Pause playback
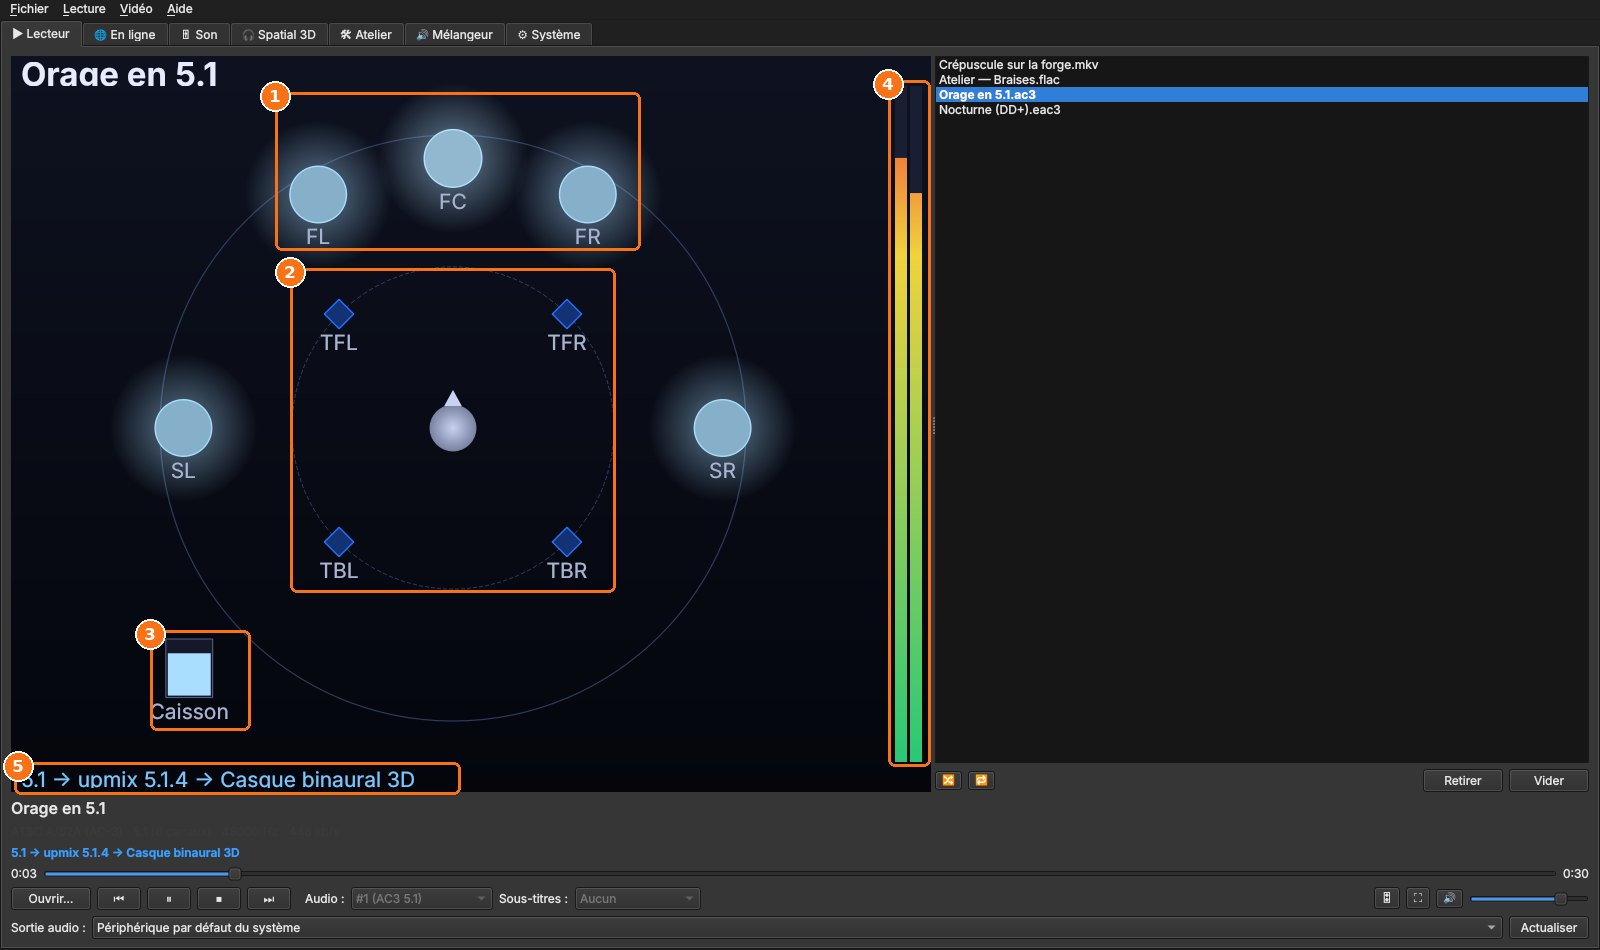Viewport: 1600px width, 950px height. click(169, 899)
